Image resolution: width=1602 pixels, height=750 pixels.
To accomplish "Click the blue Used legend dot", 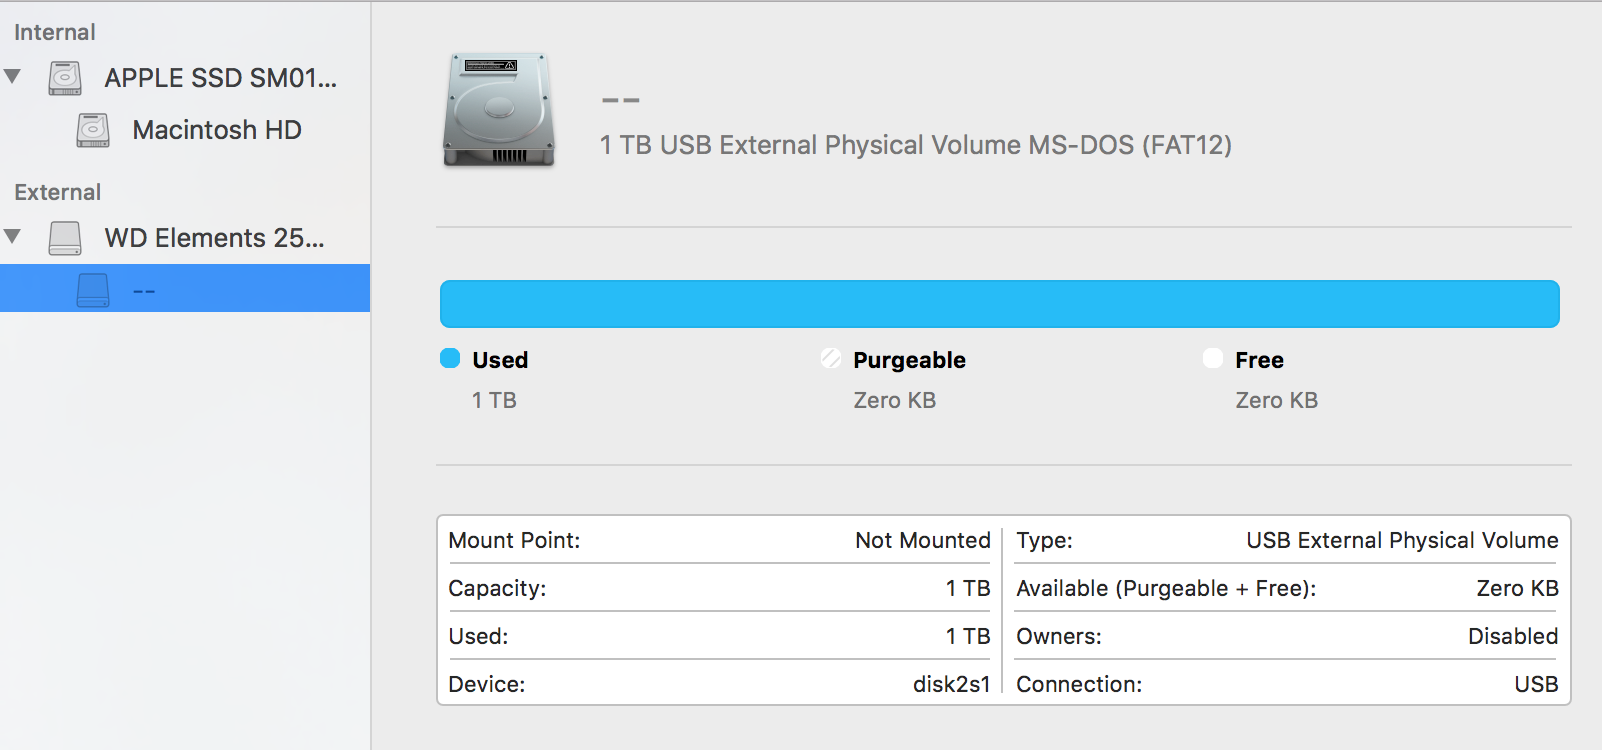I will click(x=450, y=358).
